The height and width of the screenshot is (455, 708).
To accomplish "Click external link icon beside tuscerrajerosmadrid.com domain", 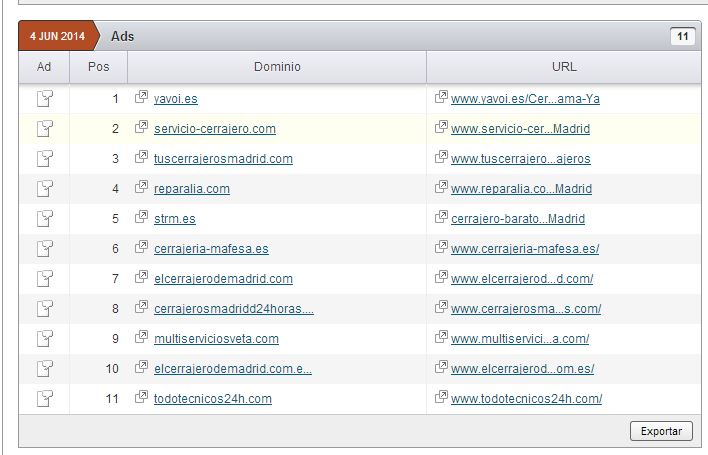I will 141,157.
